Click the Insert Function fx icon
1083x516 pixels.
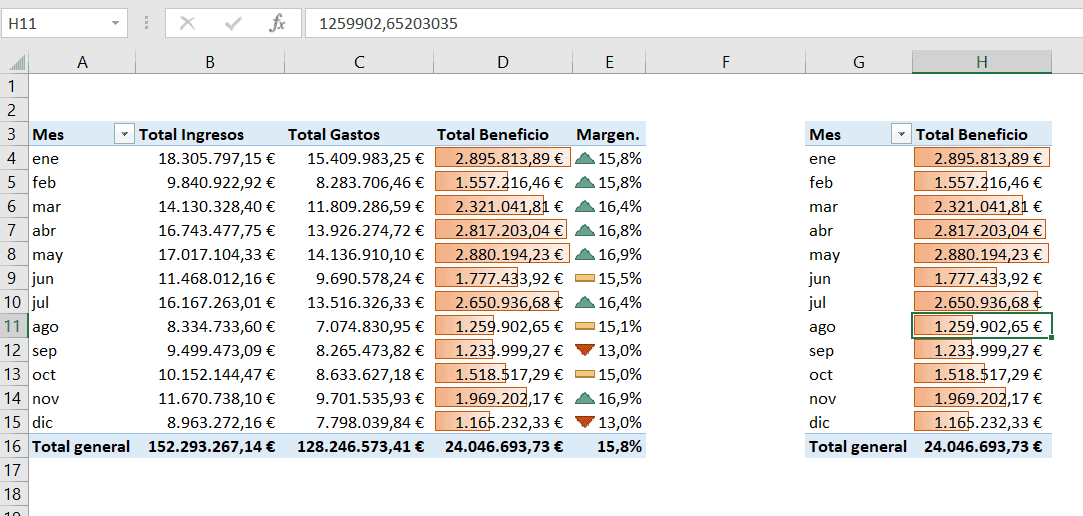coord(277,23)
